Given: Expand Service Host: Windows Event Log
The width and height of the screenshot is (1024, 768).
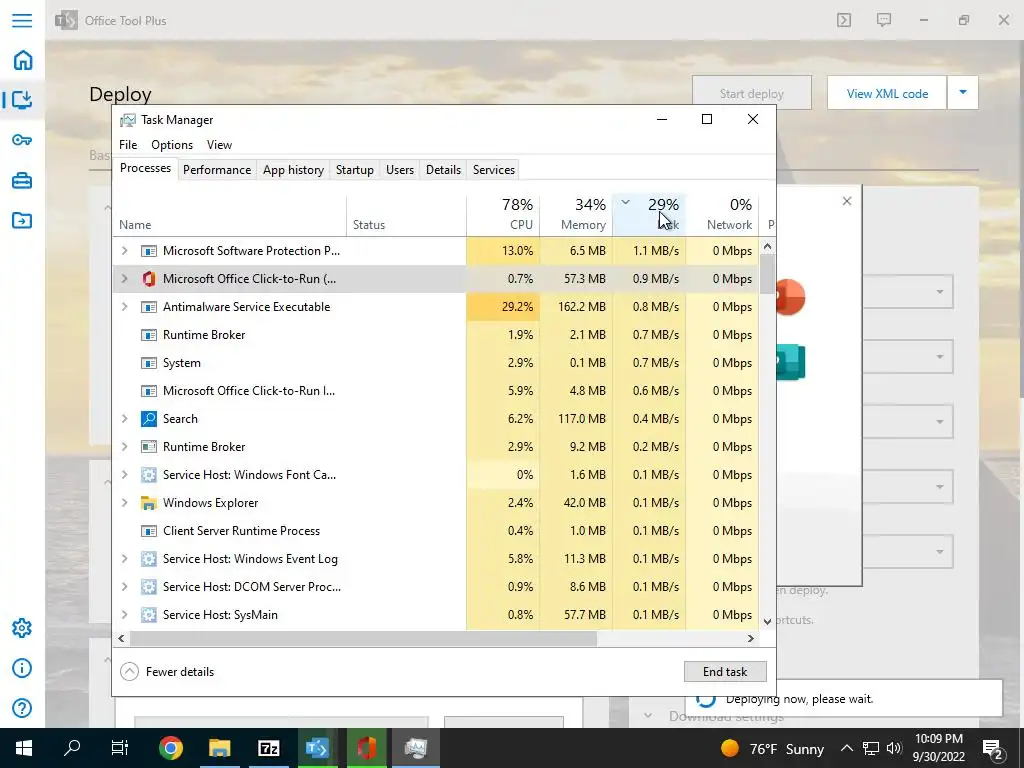Looking at the screenshot, I should tap(124, 559).
